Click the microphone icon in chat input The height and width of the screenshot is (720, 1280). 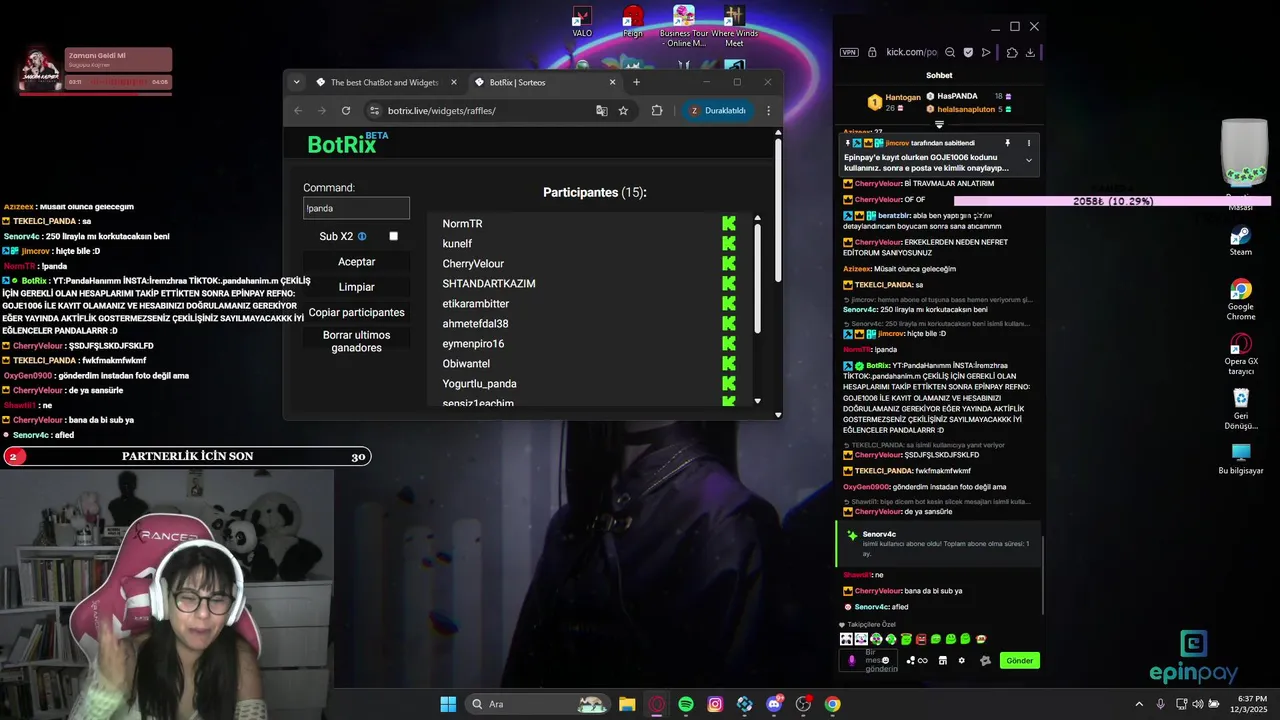pyautogui.click(x=852, y=661)
